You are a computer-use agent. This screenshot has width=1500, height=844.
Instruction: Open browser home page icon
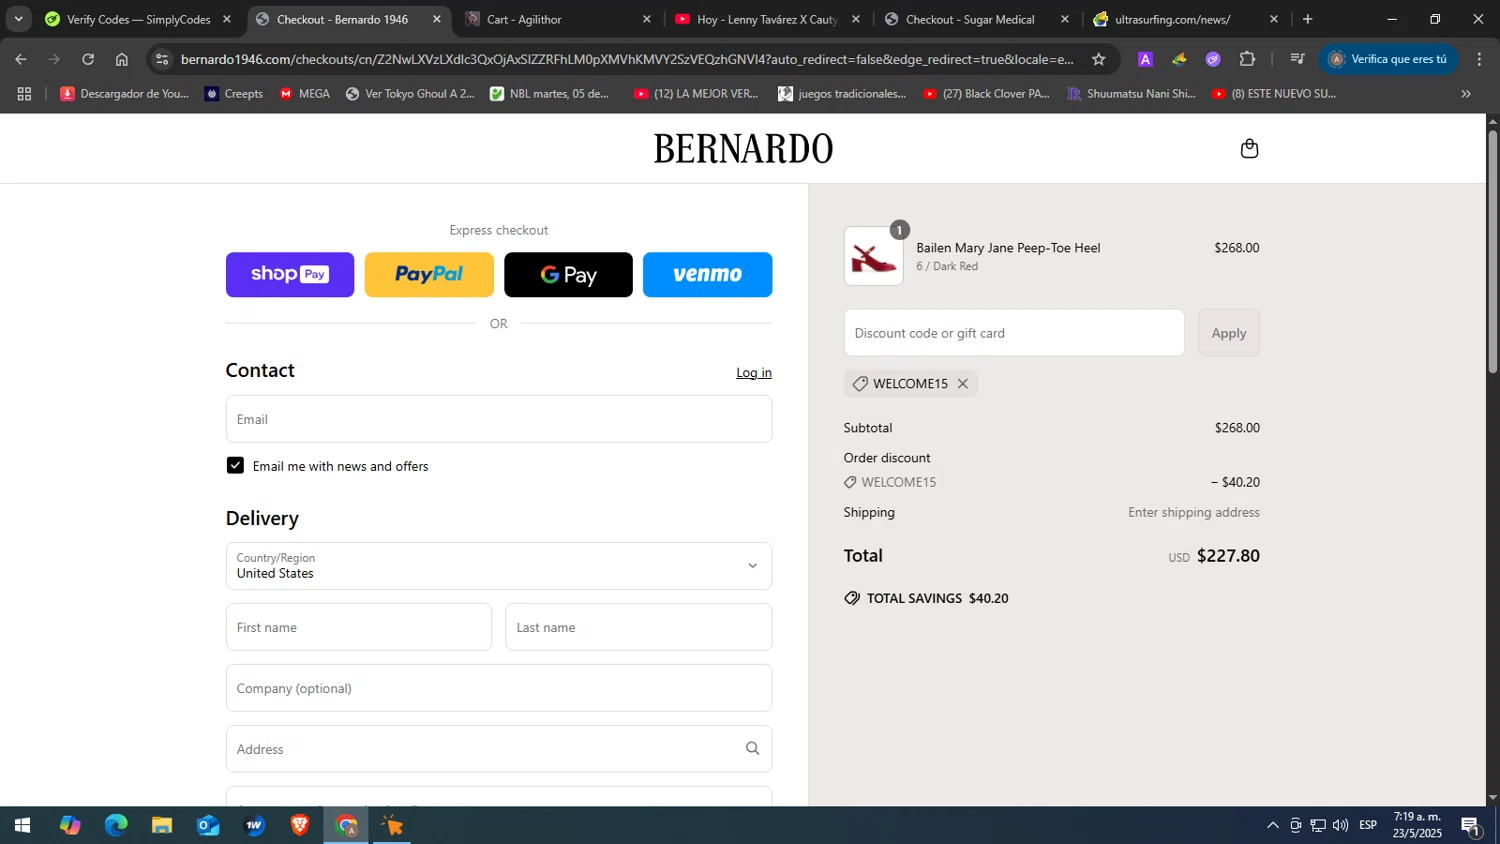pos(122,59)
